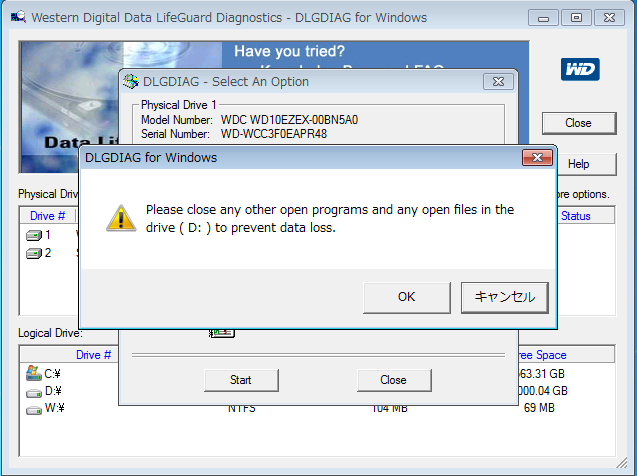This screenshot has height=476, width=637.
Task: Close the Select An Option dialog with X
Action: click(498, 82)
